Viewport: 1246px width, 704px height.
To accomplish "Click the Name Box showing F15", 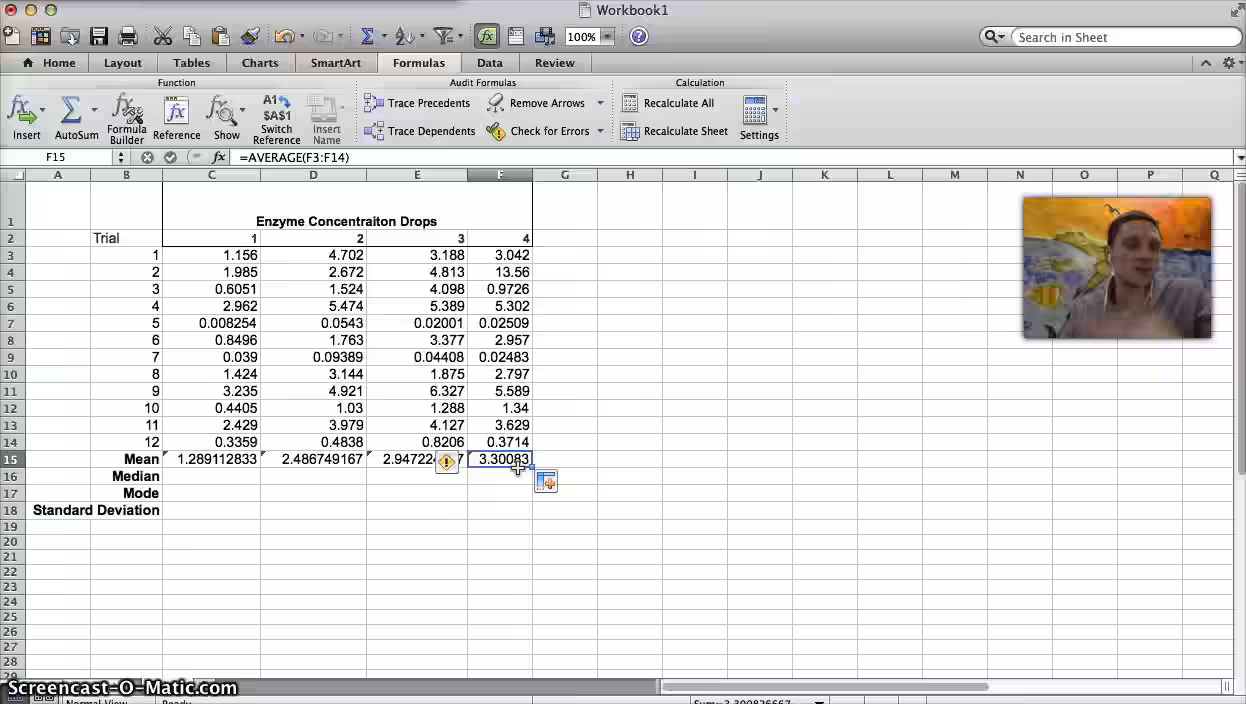I will tap(56, 158).
